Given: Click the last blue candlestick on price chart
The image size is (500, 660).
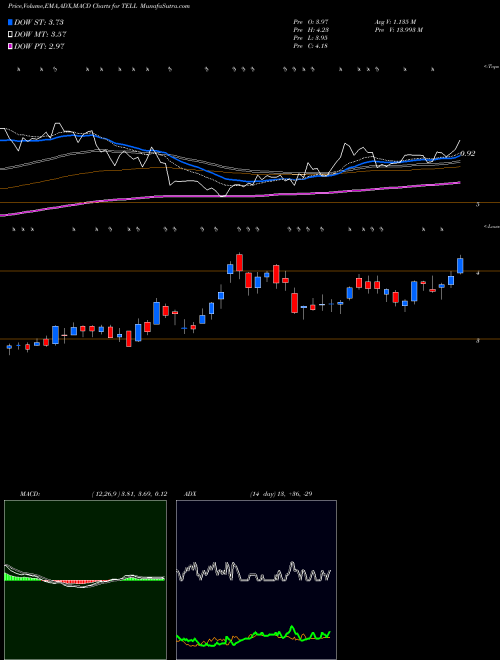Looking at the screenshot, I should point(460,266).
